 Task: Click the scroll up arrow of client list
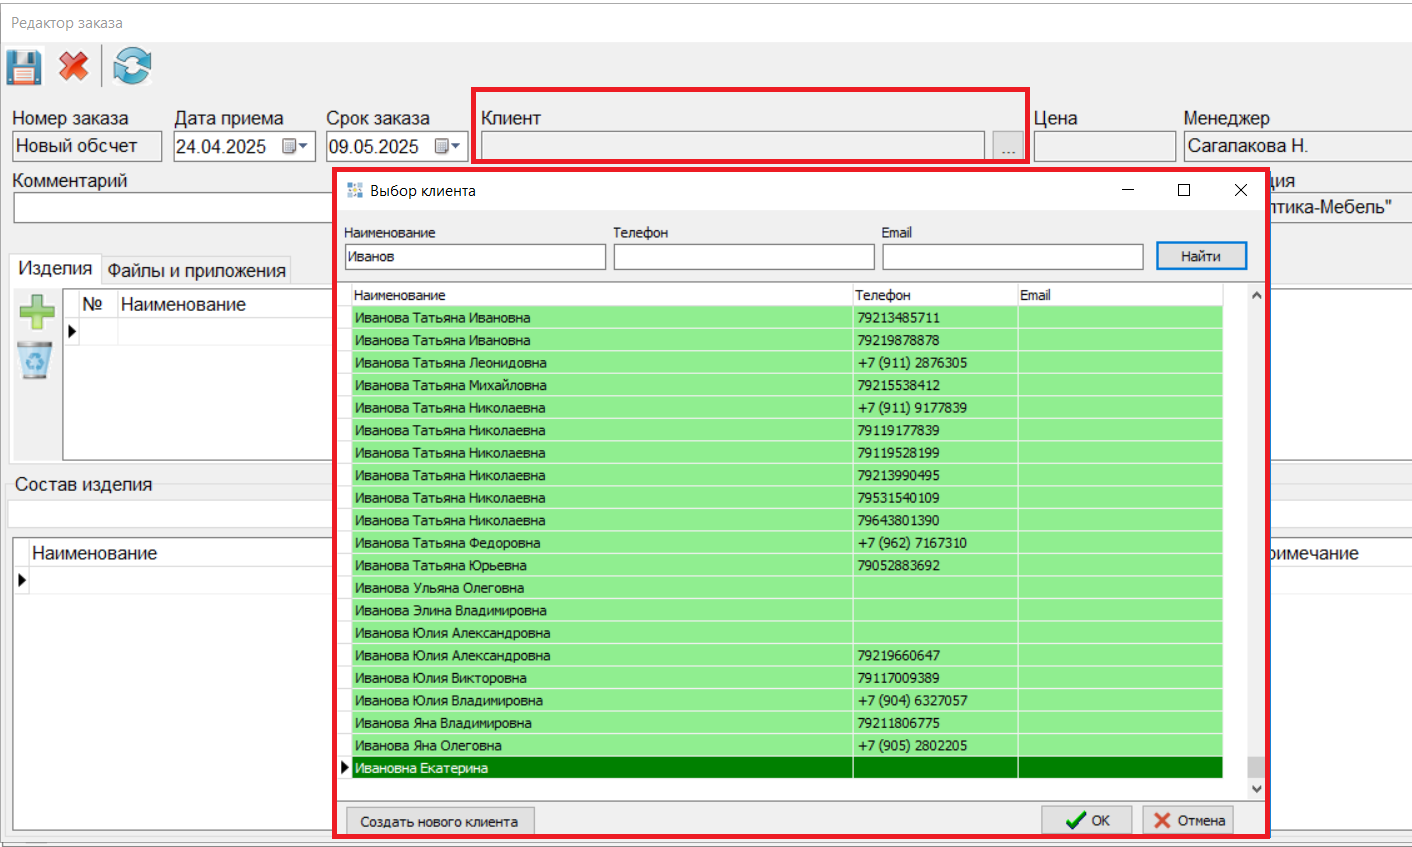[1257, 296]
